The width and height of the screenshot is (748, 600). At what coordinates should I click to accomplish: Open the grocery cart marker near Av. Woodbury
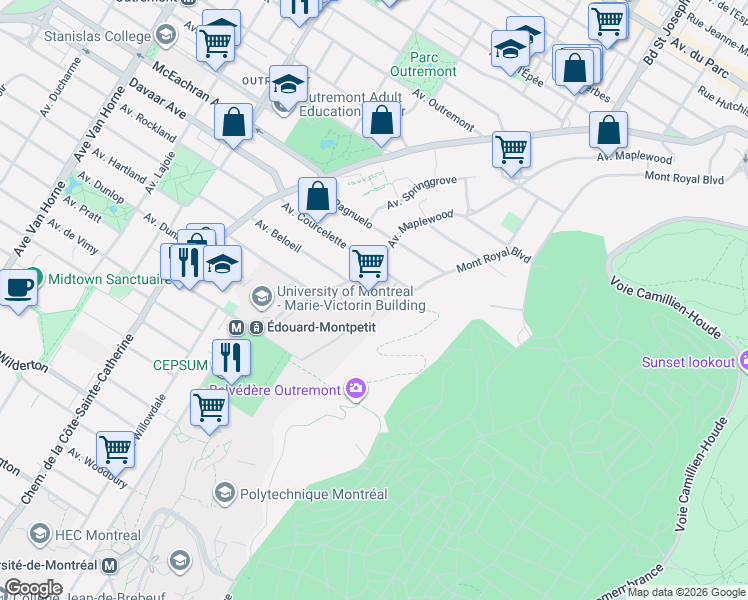click(x=115, y=452)
